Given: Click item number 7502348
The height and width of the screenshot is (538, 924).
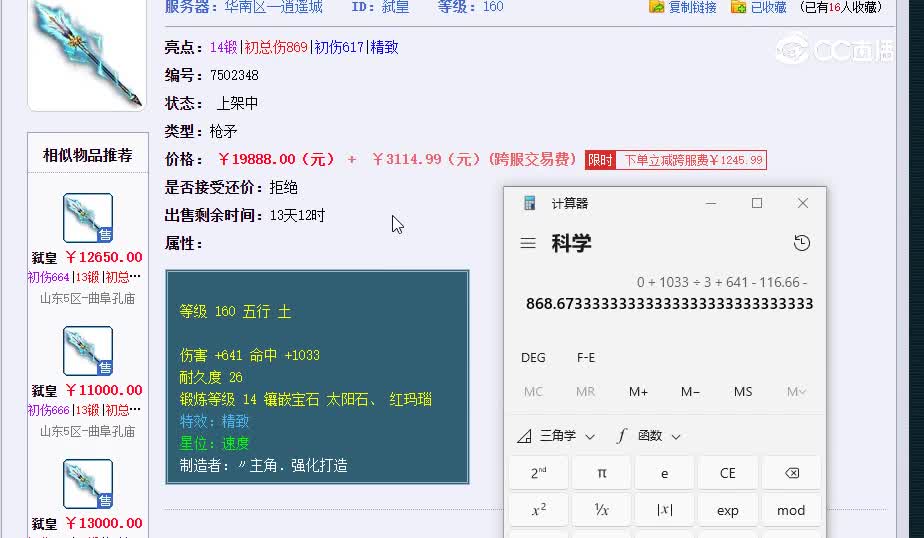Looking at the screenshot, I should (x=234, y=75).
